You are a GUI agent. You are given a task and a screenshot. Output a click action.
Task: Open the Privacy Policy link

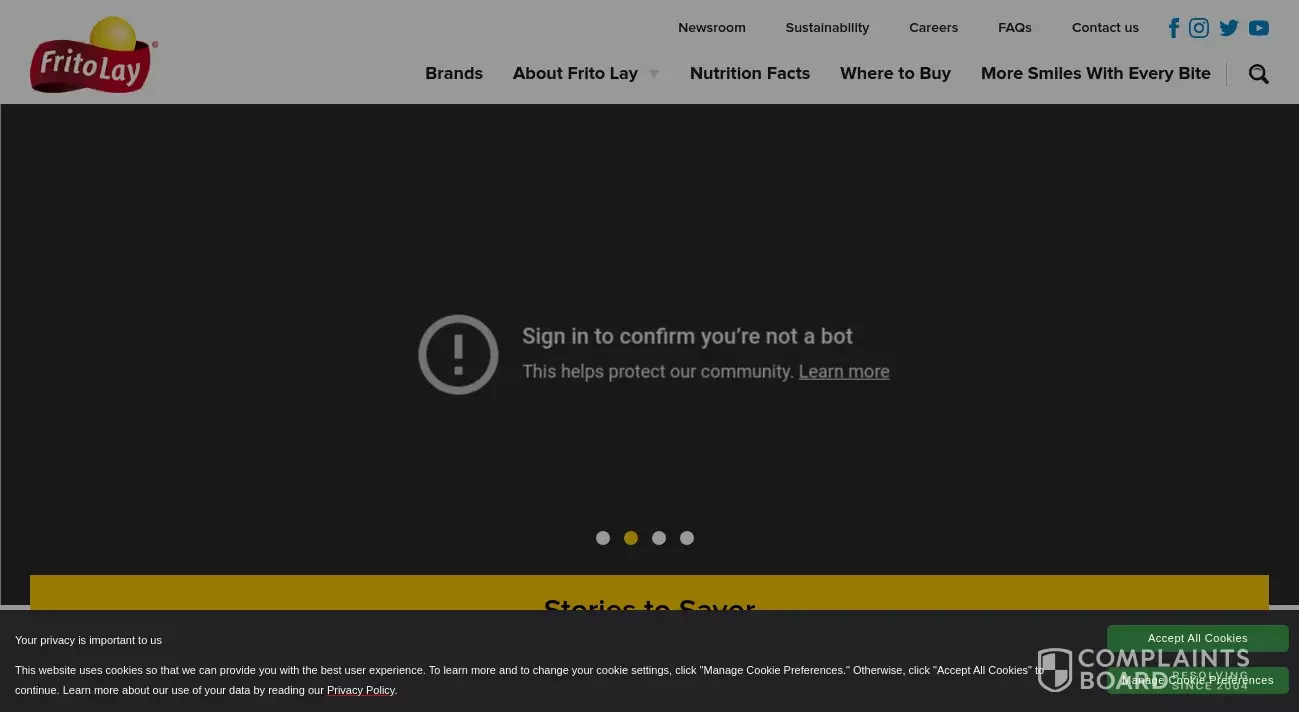click(x=361, y=690)
